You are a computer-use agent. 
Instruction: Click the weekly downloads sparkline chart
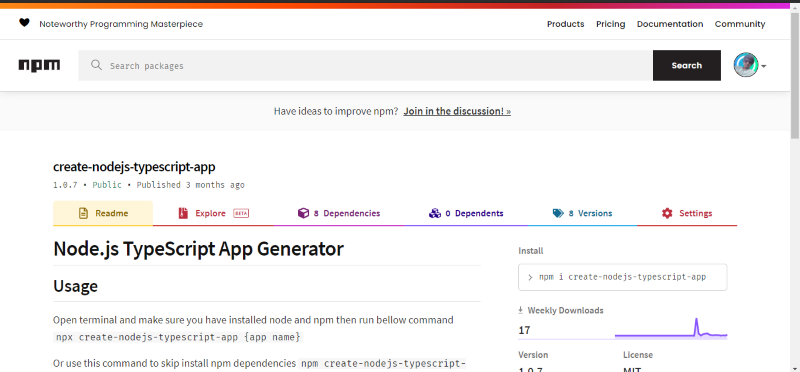point(671,328)
